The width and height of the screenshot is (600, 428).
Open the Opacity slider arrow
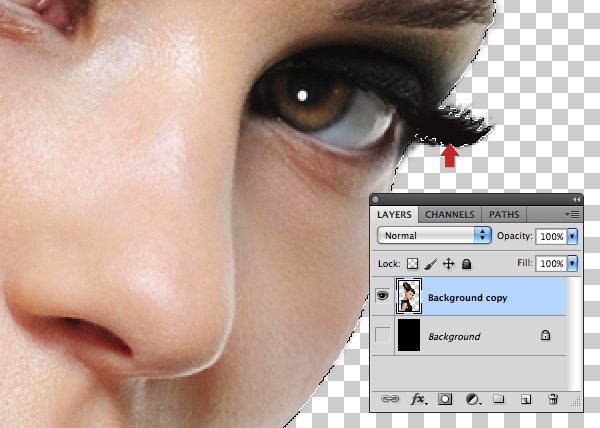[572, 236]
